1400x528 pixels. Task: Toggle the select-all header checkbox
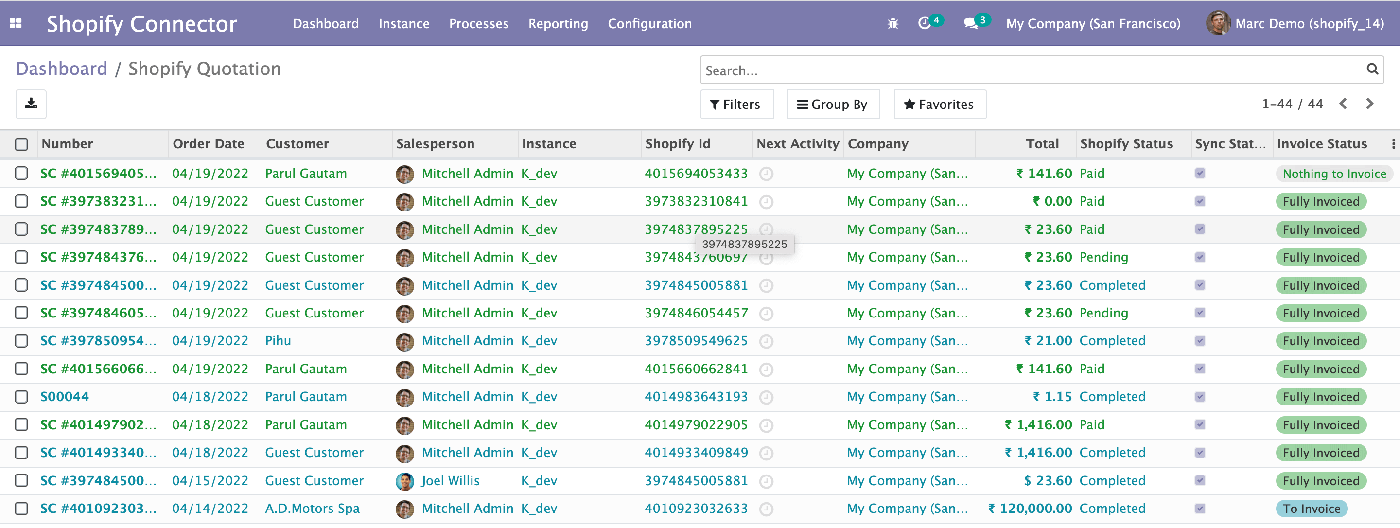pyautogui.click(x=22, y=144)
